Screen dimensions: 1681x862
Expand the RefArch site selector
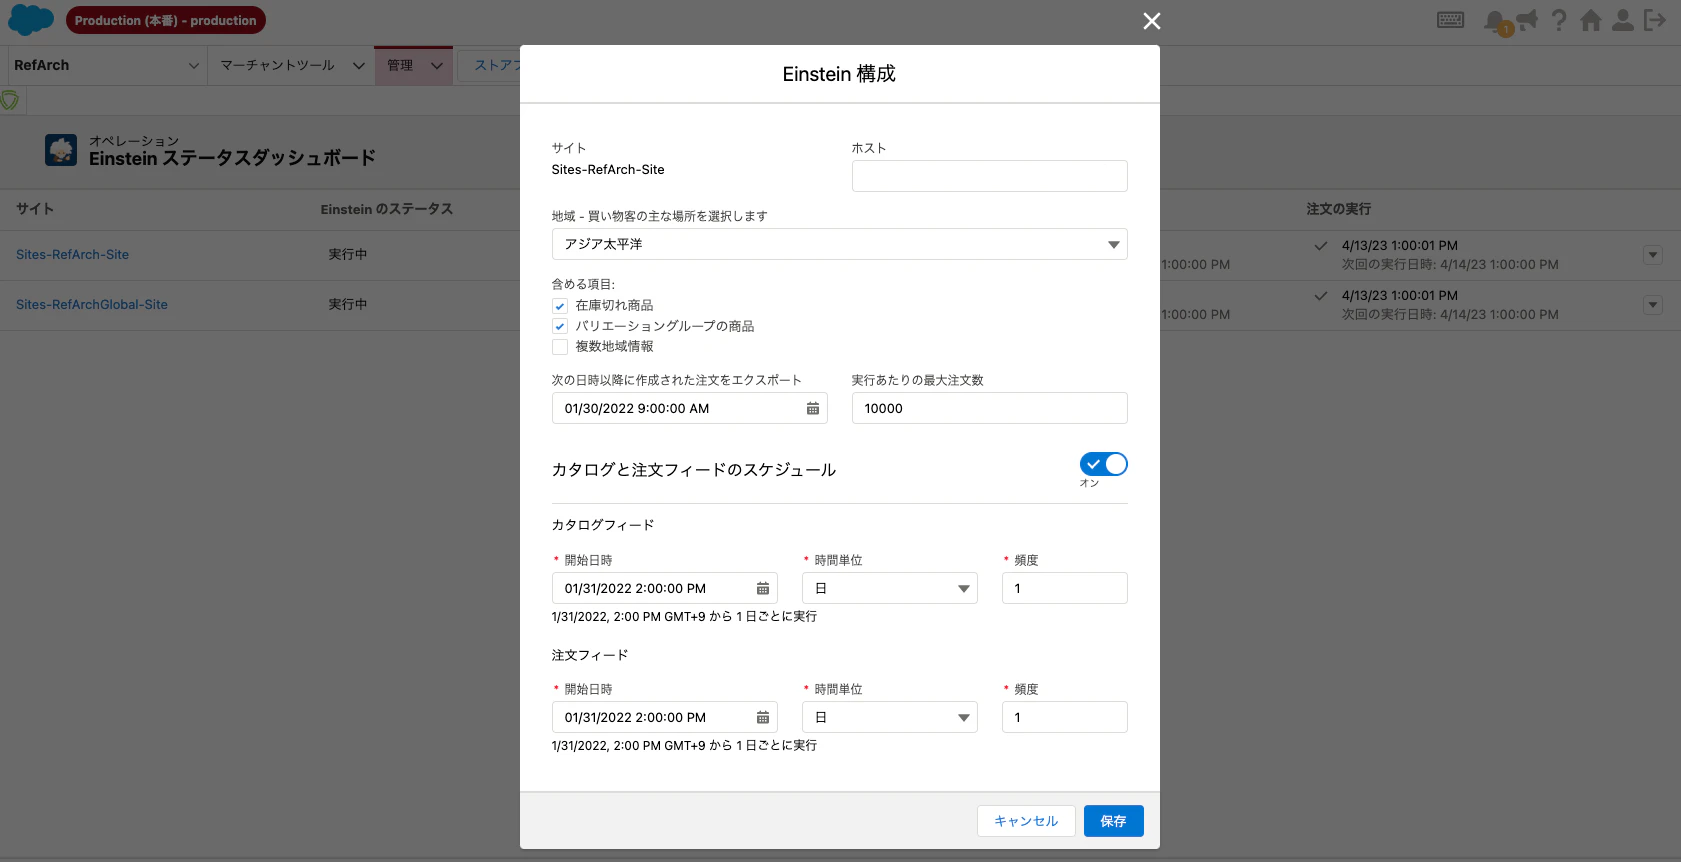(107, 65)
